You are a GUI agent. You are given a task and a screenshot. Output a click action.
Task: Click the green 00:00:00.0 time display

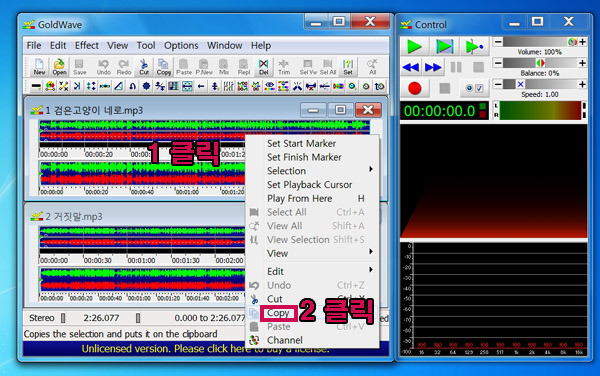click(439, 111)
